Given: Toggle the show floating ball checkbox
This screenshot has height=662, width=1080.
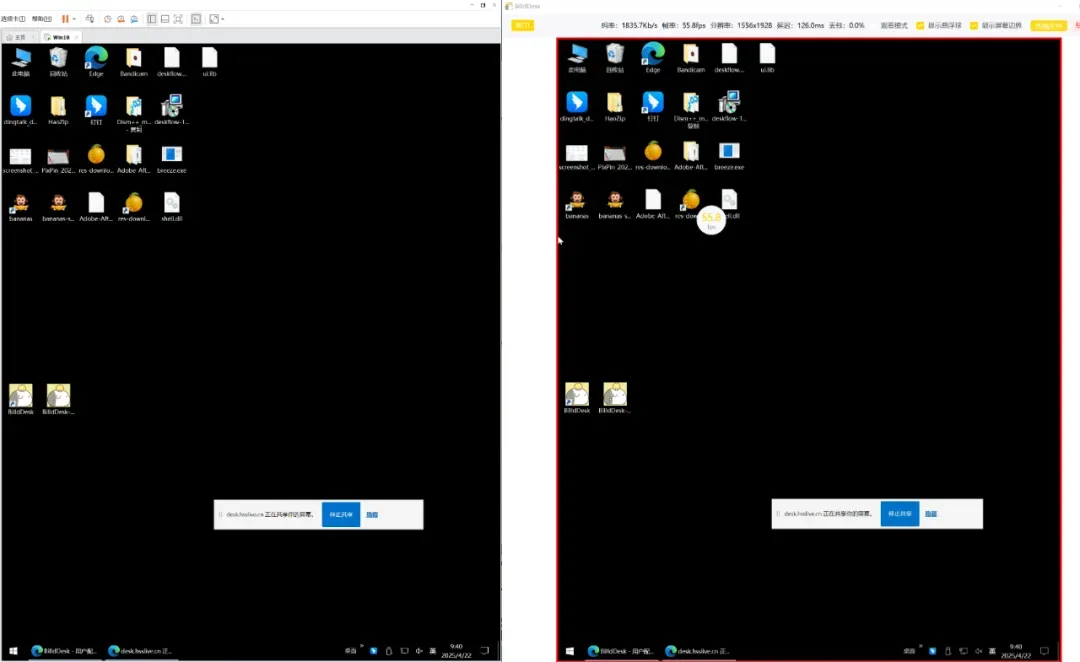Looking at the screenshot, I should point(920,25).
